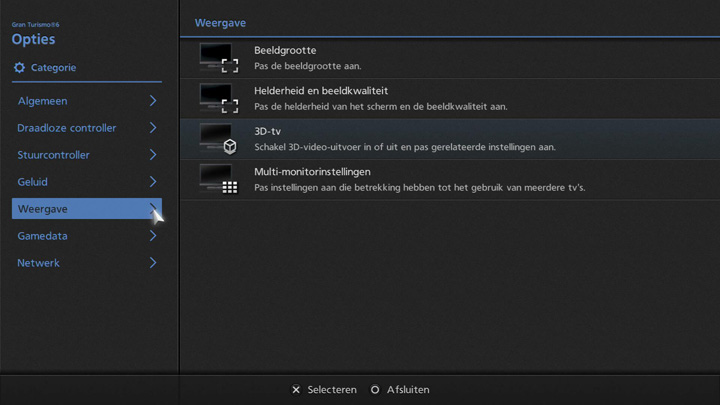The width and height of the screenshot is (720, 405).
Task: Click the Multi-monitorinstellingen grid icon
Action: (x=218, y=179)
